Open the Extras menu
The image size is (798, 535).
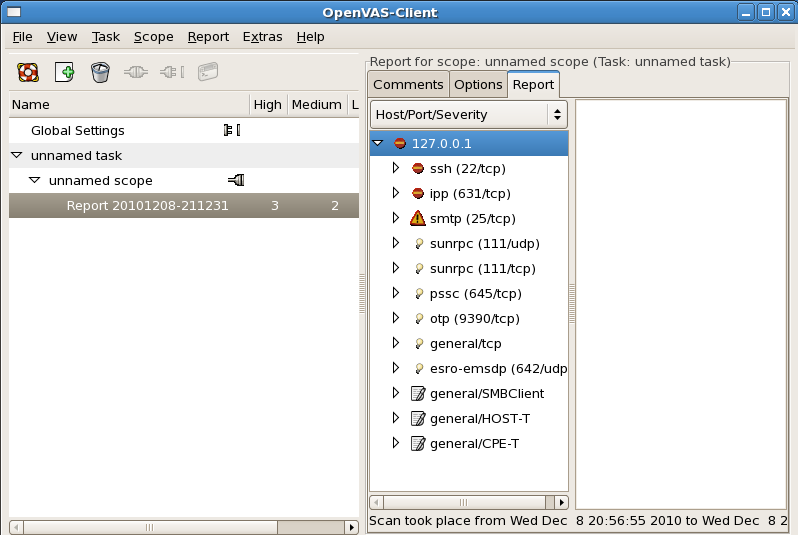263,37
